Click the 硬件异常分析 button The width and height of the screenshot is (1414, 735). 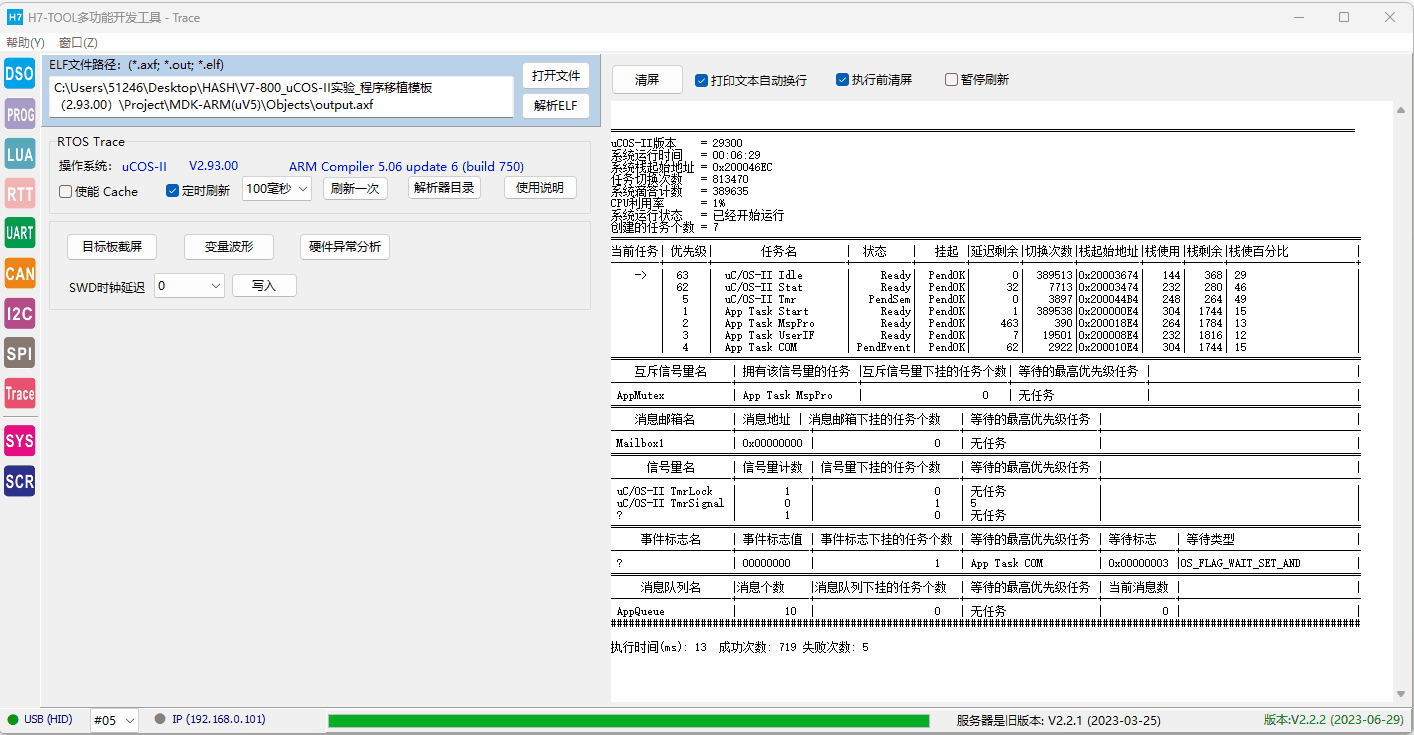(x=345, y=247)
